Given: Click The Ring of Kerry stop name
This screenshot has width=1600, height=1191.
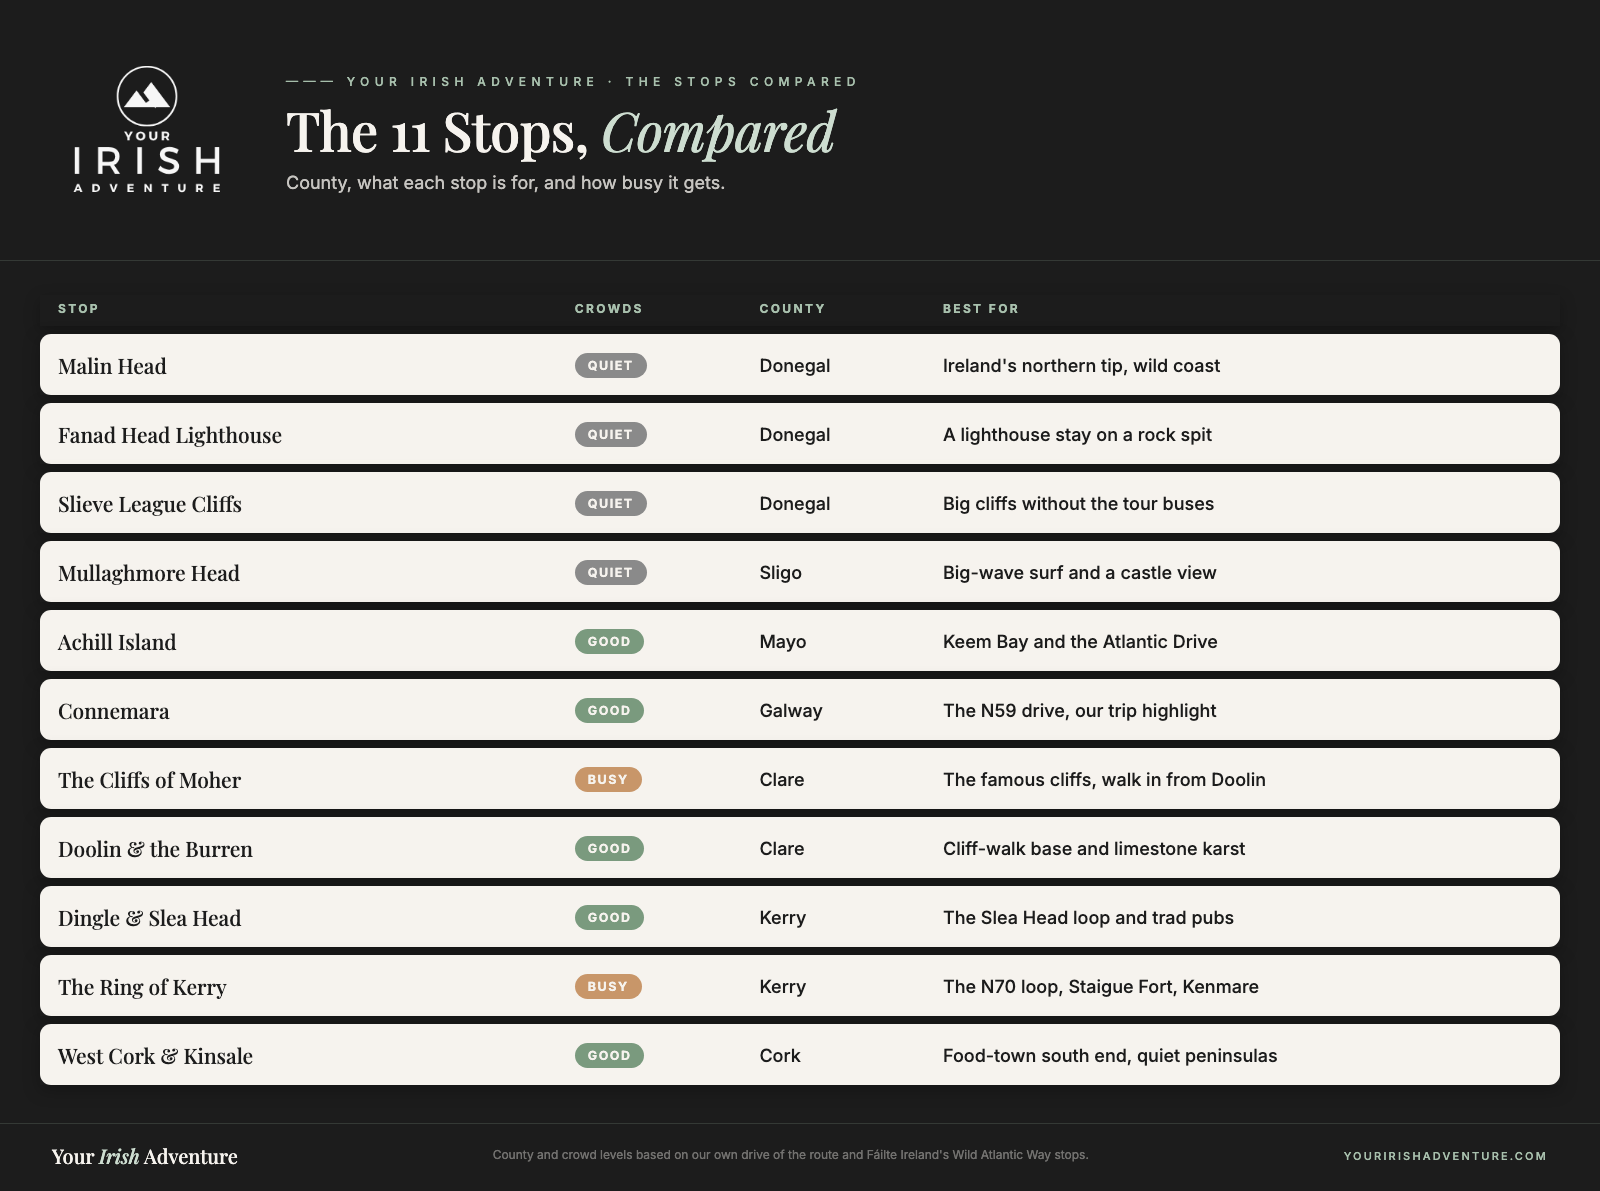Looking at the screenshot, I should pos(142,987).
